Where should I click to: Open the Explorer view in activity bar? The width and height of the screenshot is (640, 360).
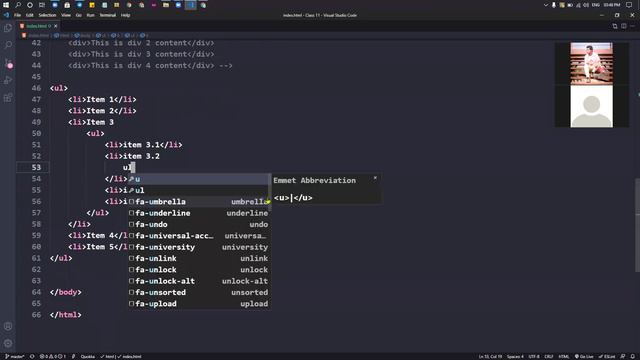coord(8,28)
